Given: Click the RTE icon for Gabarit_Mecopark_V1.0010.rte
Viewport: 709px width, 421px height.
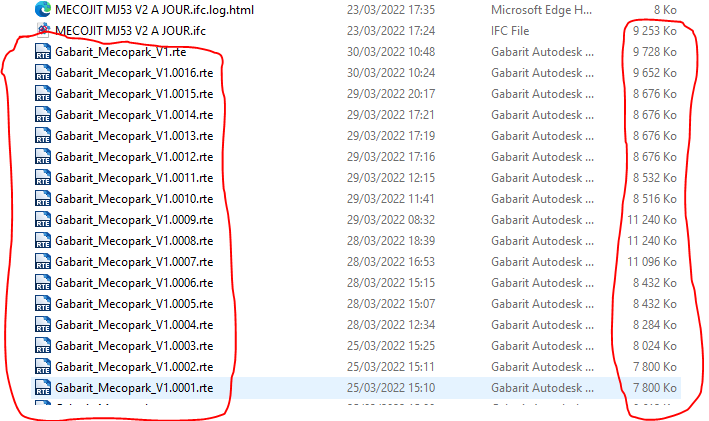Looking at the screenshot, I should (43, 198).
